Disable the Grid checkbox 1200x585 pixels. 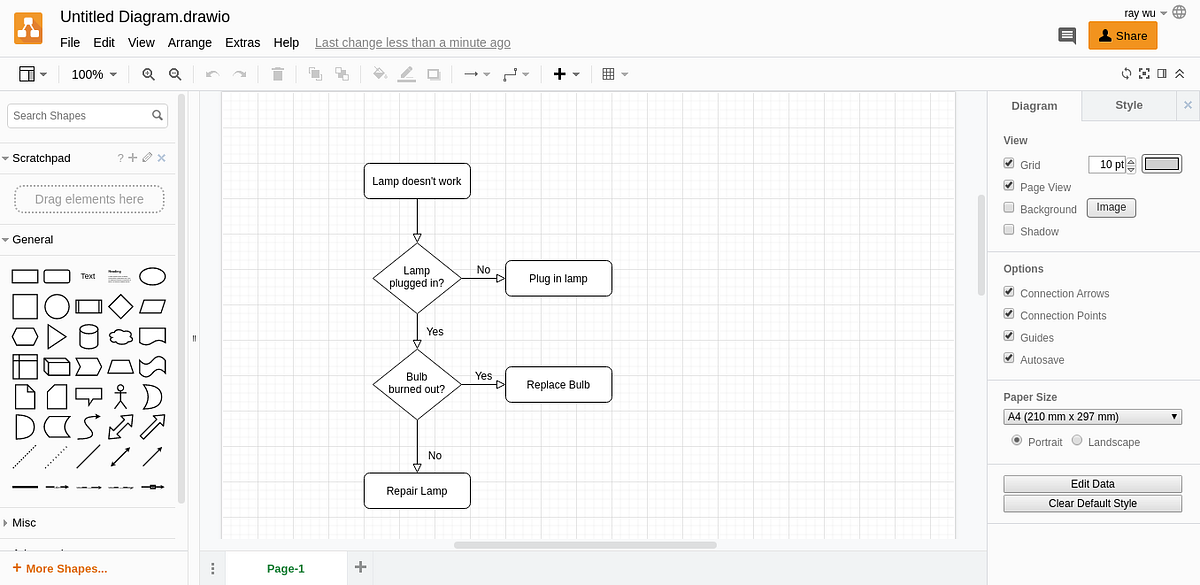1009,163
